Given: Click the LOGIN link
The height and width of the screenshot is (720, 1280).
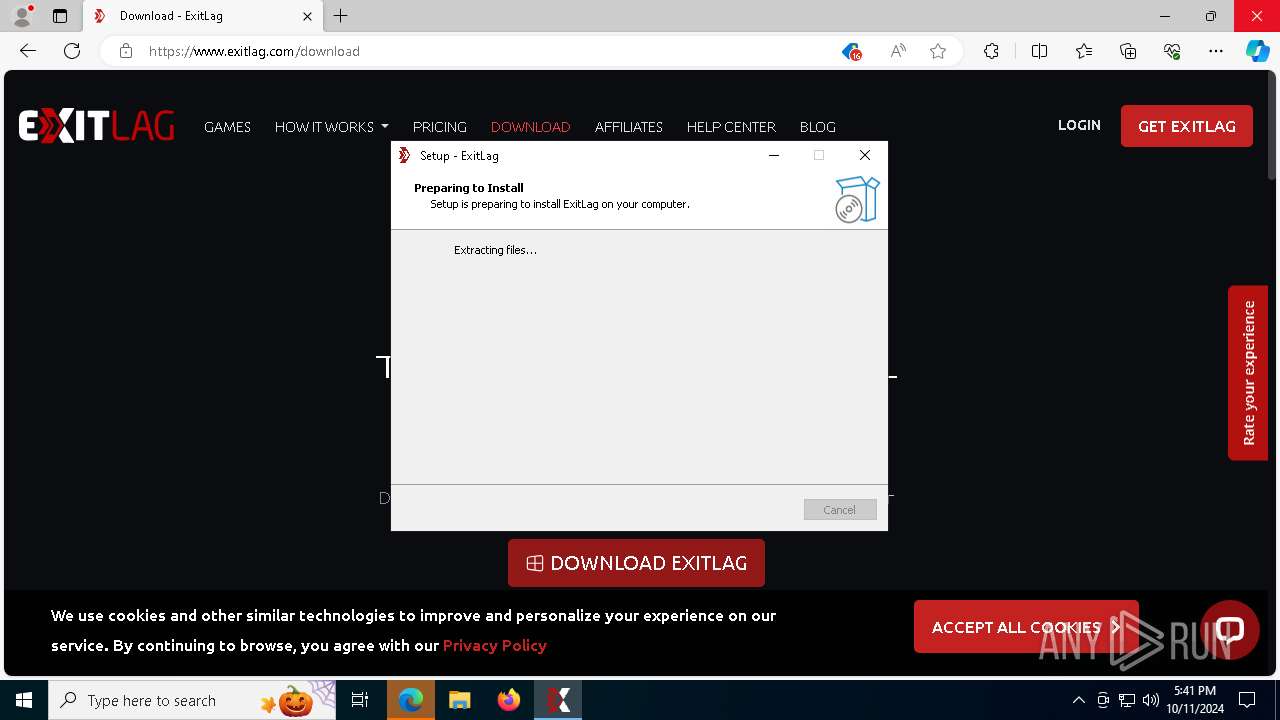Looking at the screenshot, I should click(x=1079, y=125).
